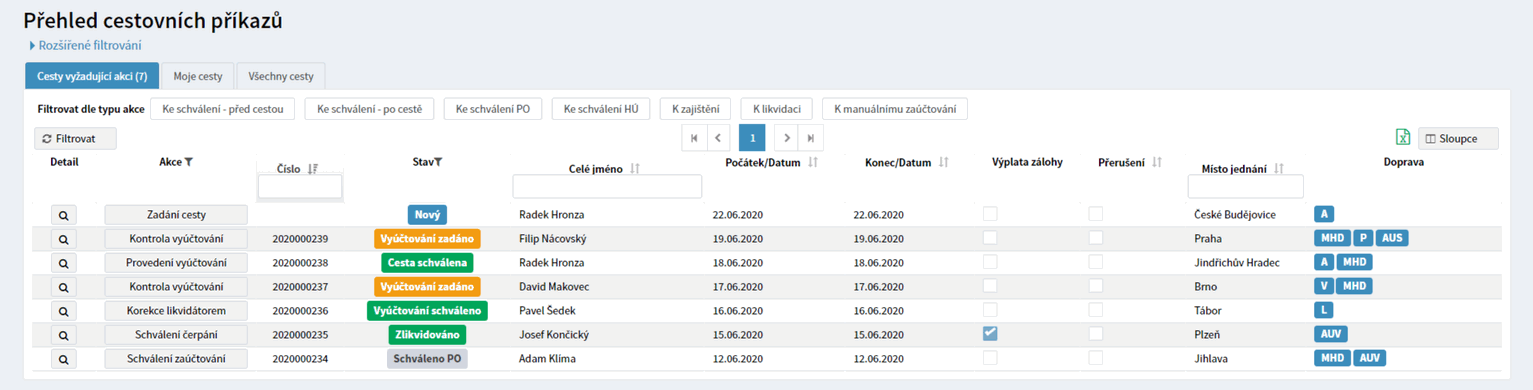Click Korekce likvidátorem action button
Screen dimensions: 1533x390
[176, 311]
